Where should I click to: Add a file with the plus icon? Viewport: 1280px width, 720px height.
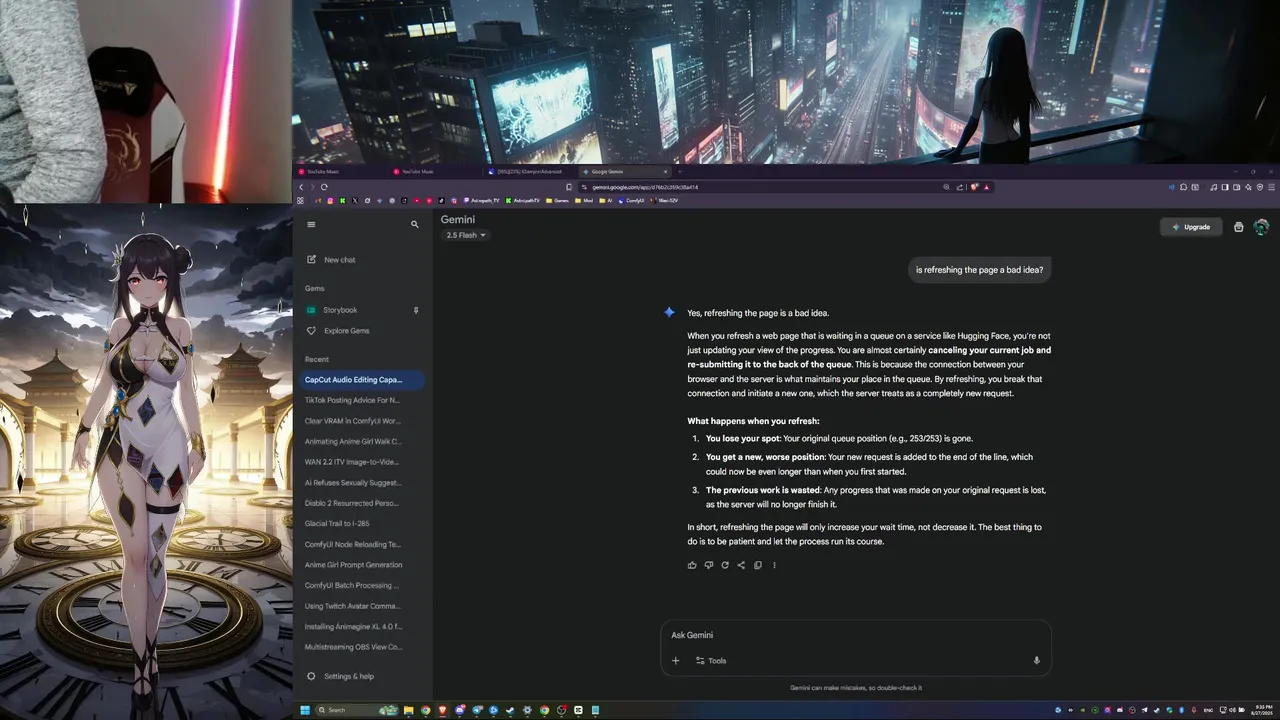click(675, 660)
